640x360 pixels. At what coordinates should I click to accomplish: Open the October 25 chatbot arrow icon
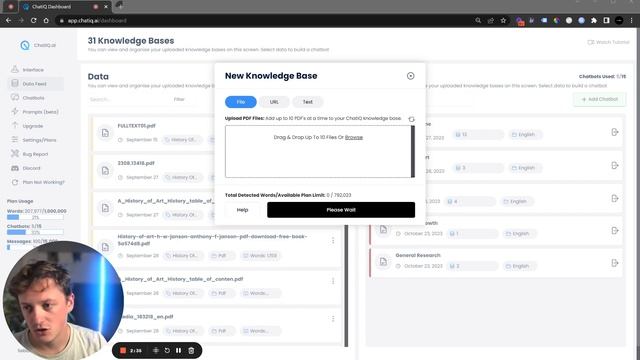[x=615, y=231]
